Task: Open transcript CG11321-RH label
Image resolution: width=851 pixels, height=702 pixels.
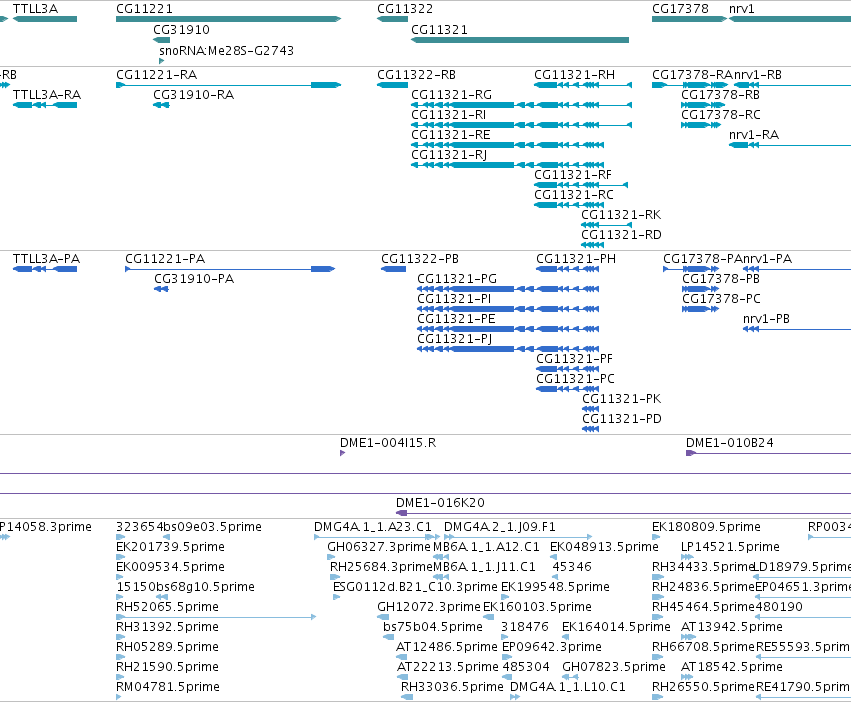Action: 574,74
